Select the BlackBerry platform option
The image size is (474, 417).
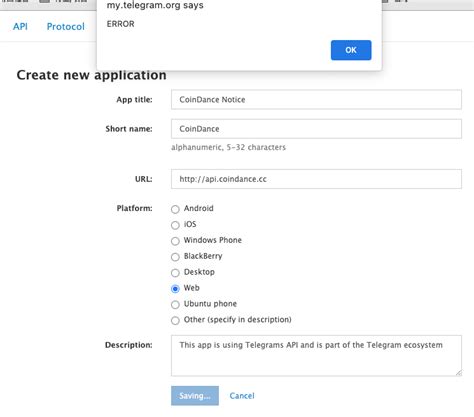pyautogui.click(x=175, y=257)
